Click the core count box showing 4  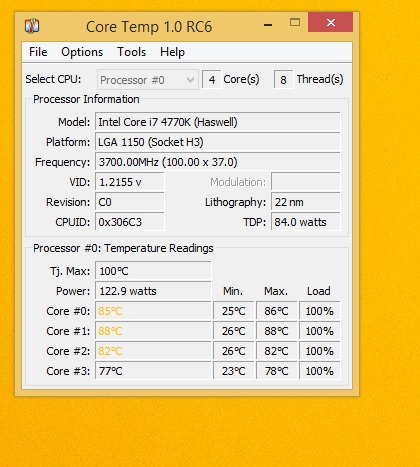[212, 80]
